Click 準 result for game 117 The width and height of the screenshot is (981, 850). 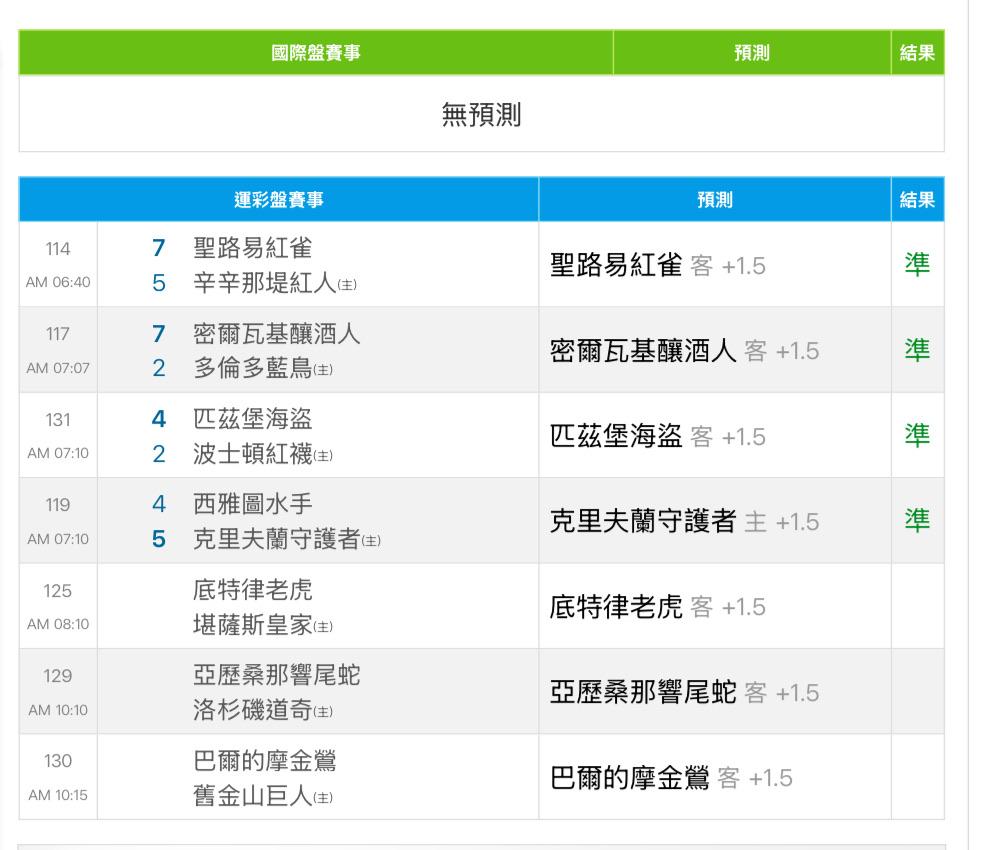point(917,350)
